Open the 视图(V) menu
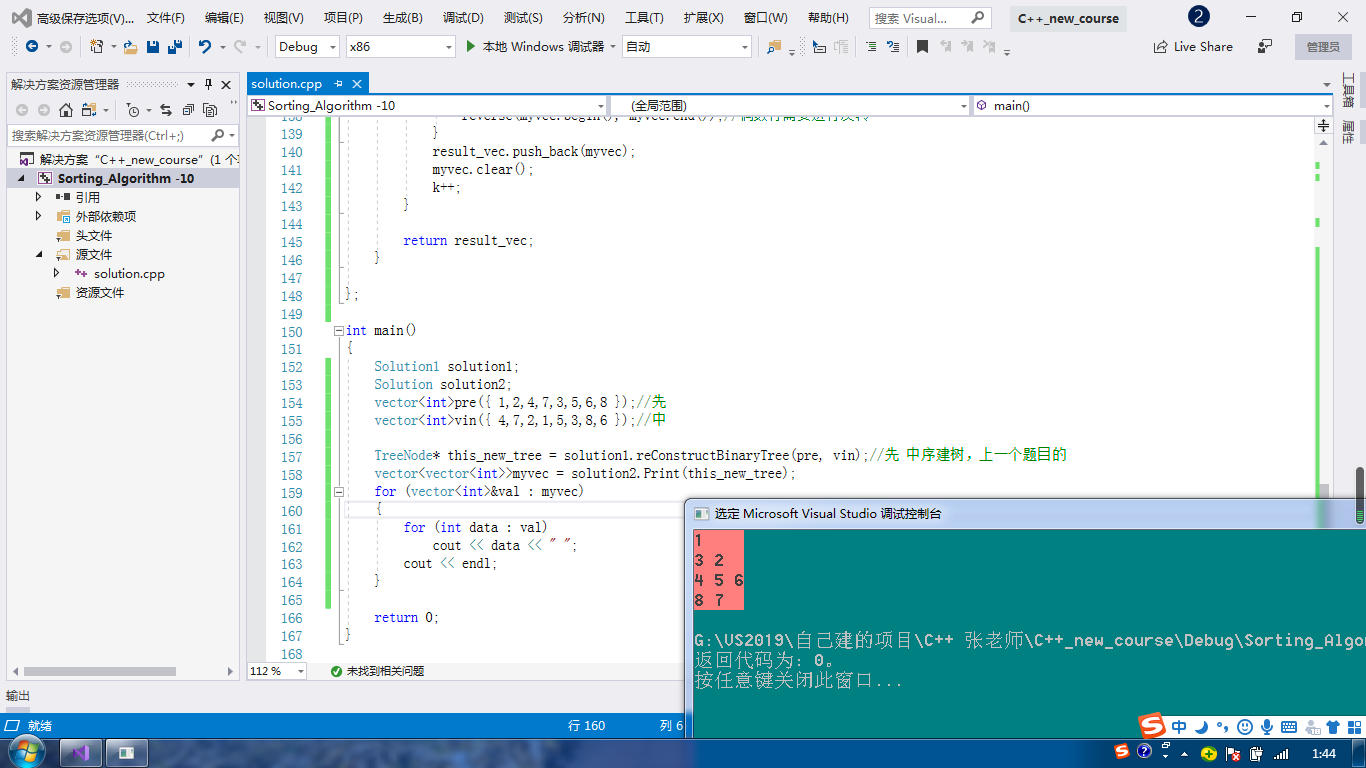Viewport: 1366px width, 768px height. (283, 18)
